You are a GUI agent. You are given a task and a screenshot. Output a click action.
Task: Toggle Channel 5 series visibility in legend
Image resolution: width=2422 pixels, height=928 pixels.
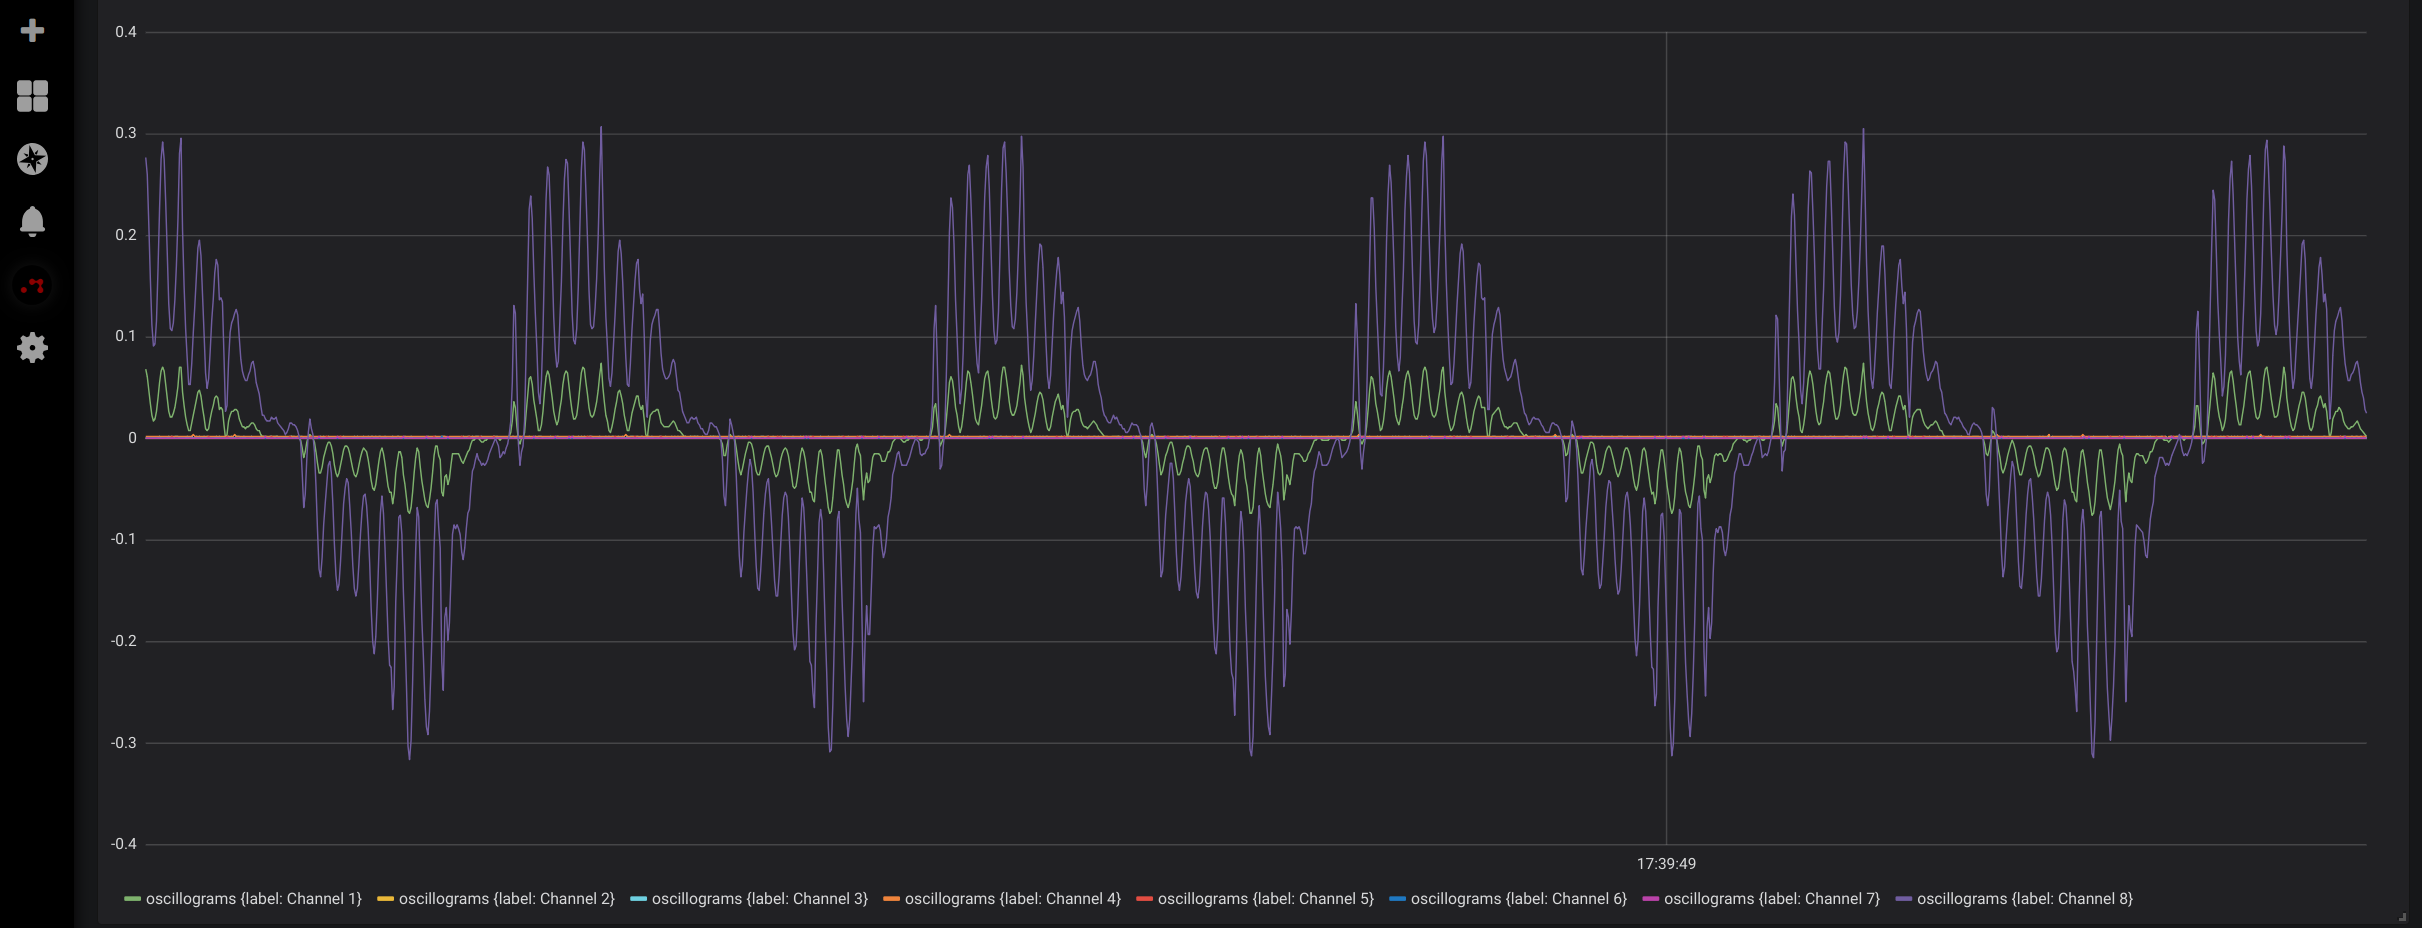click(1263, 899)
